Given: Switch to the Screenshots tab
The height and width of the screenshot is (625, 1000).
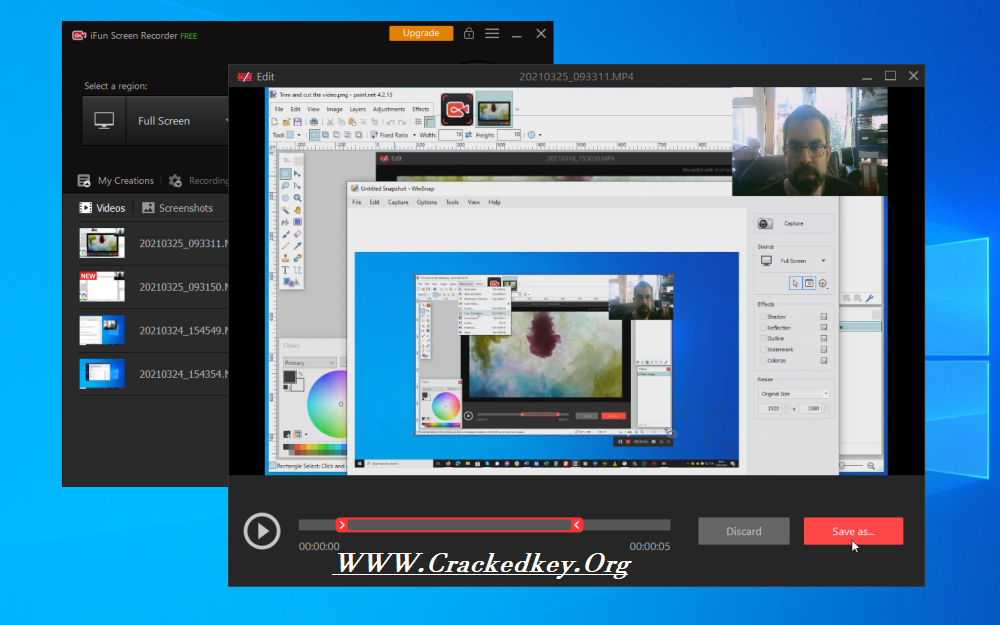Looking at the screenshot, I should [x=177, y=208].
